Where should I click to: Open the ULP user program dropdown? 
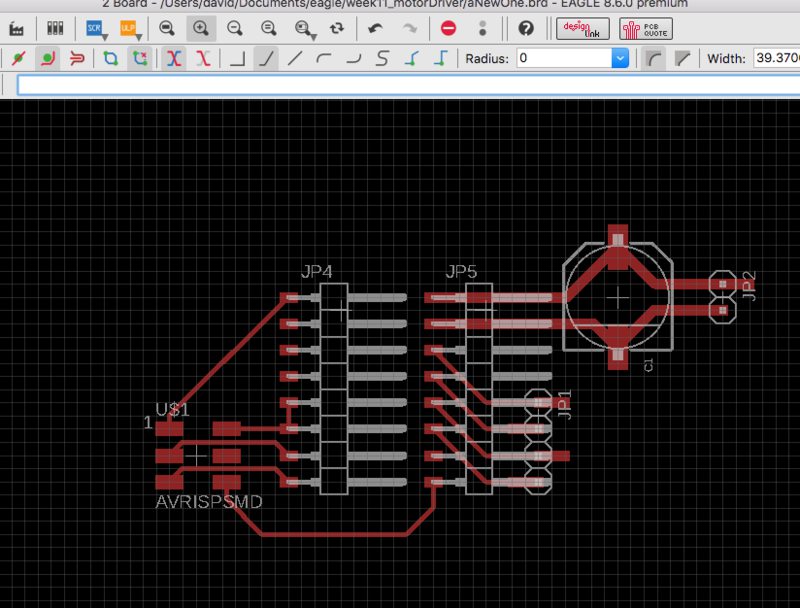tap(130, 28)
